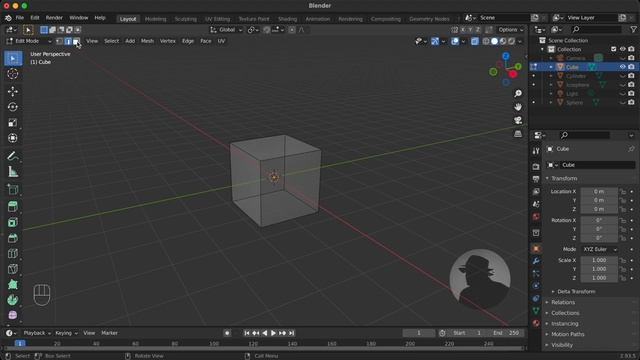This screenshot has width=640, height=360.
Task: Open the Object Data mesh properties tab
Action: pos(536,311)
